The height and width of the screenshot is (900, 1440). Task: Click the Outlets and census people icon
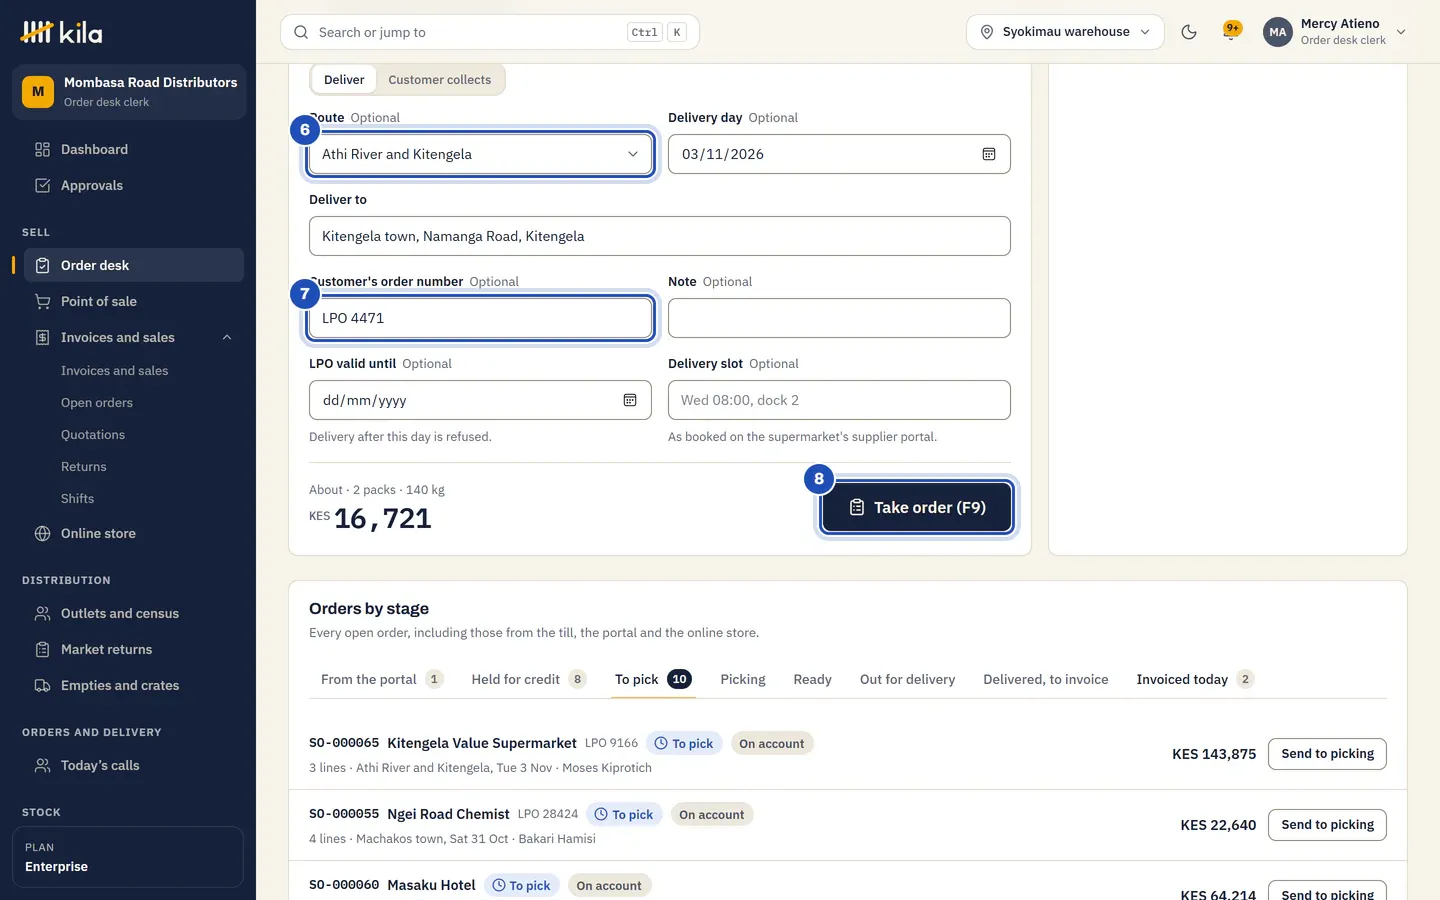coord(42,614)
